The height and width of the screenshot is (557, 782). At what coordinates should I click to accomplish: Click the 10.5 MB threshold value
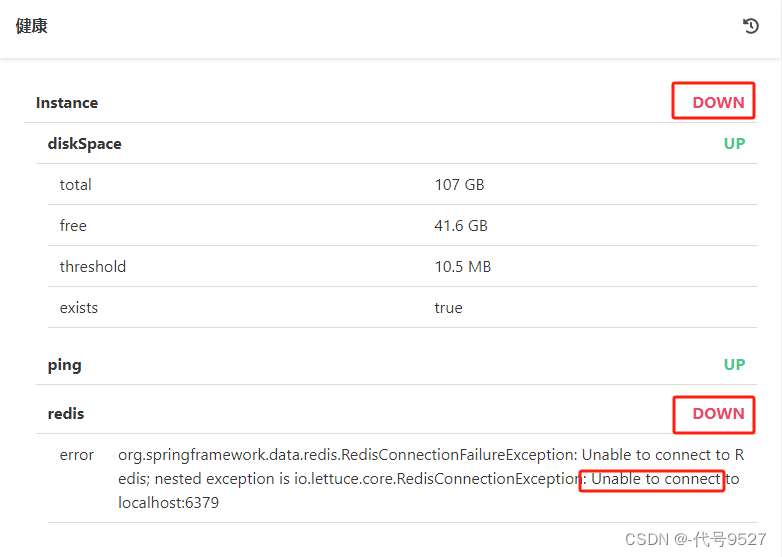pyautogui.click(x=462, y=267)
